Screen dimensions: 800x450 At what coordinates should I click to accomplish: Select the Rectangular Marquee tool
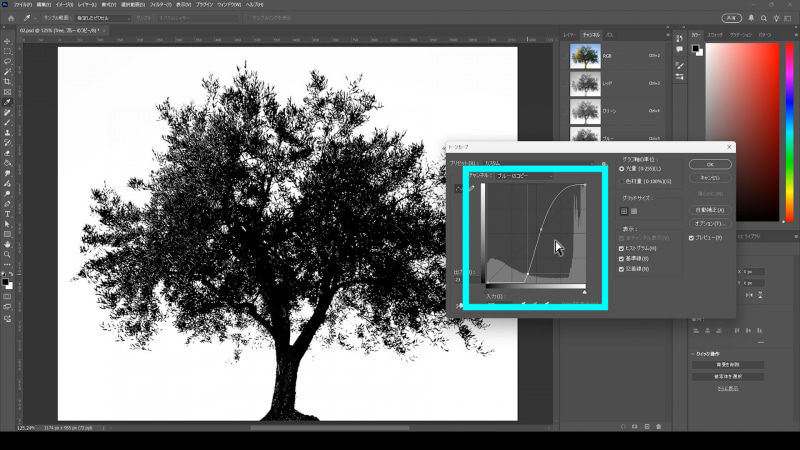click(7, 52)
